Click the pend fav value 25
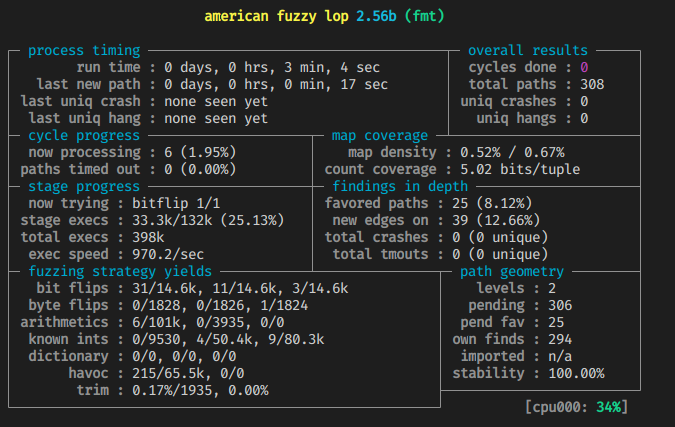This screenshot has height=427, width=675. point(556,322)
